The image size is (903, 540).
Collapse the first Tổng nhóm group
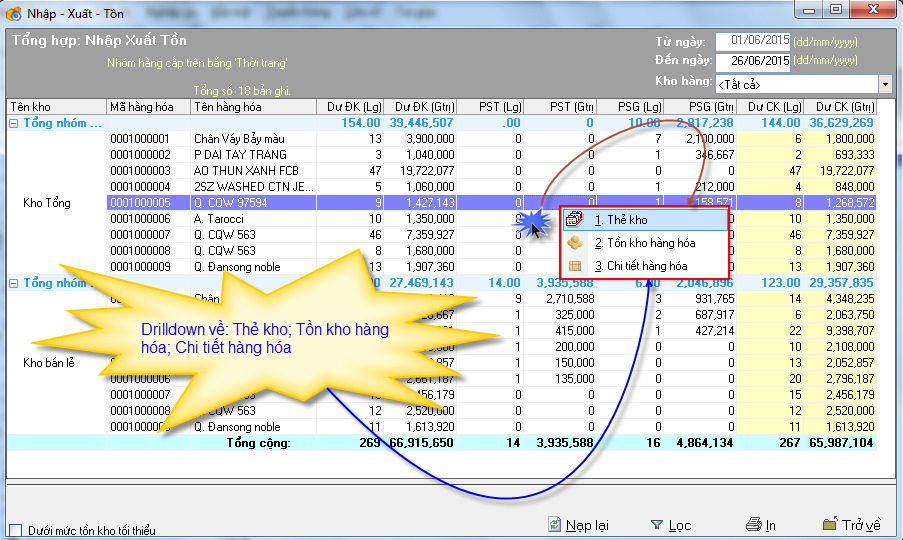pyautogui.click(x=14, y=123)
